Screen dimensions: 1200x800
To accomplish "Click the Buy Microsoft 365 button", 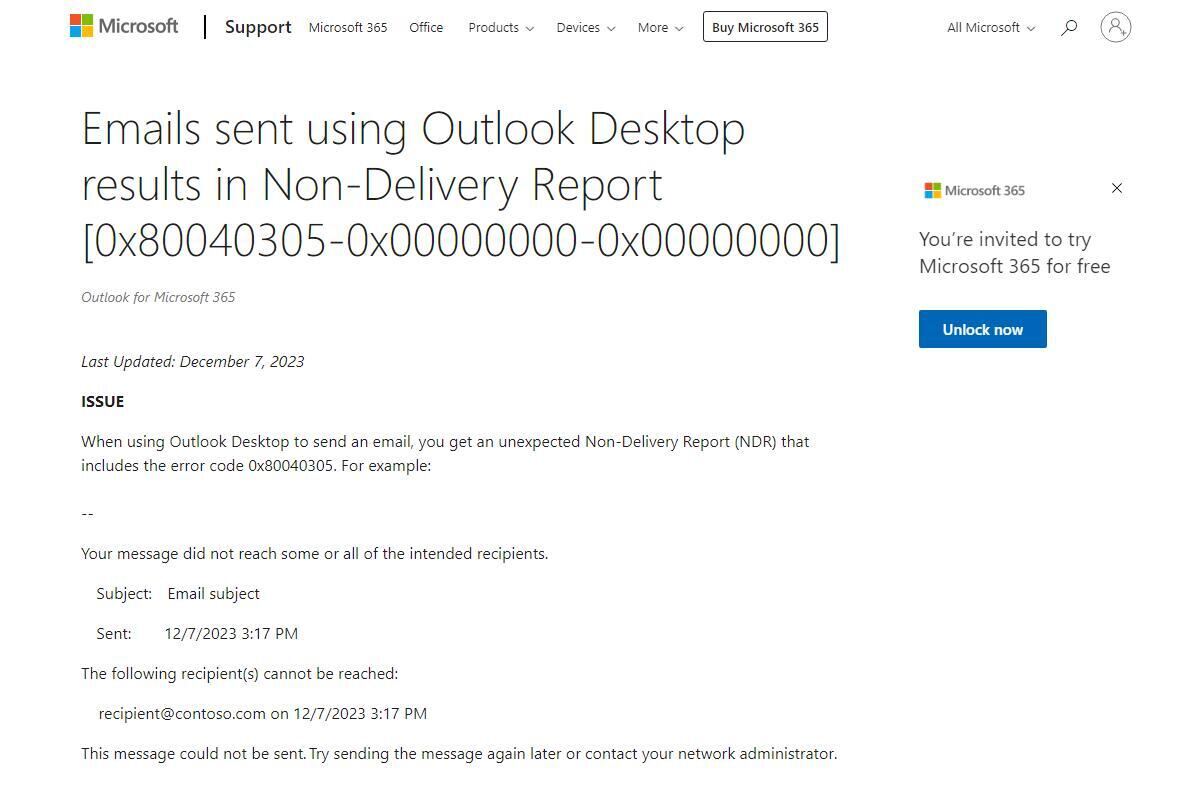I will pyautogui.click(x=765, y=27).
